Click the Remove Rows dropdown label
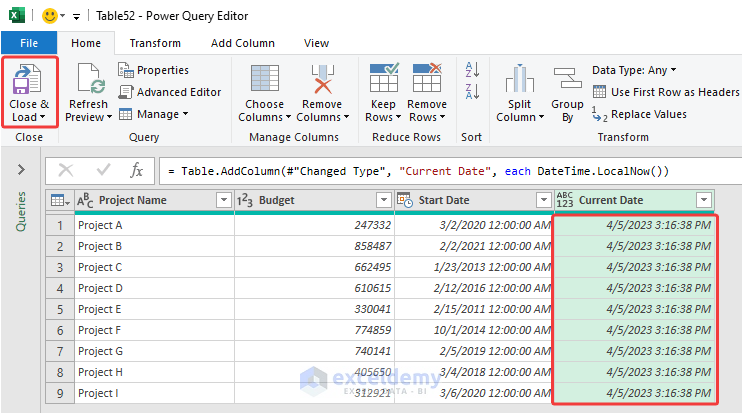Screen dimensions: 742x413 tap(427, 111)
